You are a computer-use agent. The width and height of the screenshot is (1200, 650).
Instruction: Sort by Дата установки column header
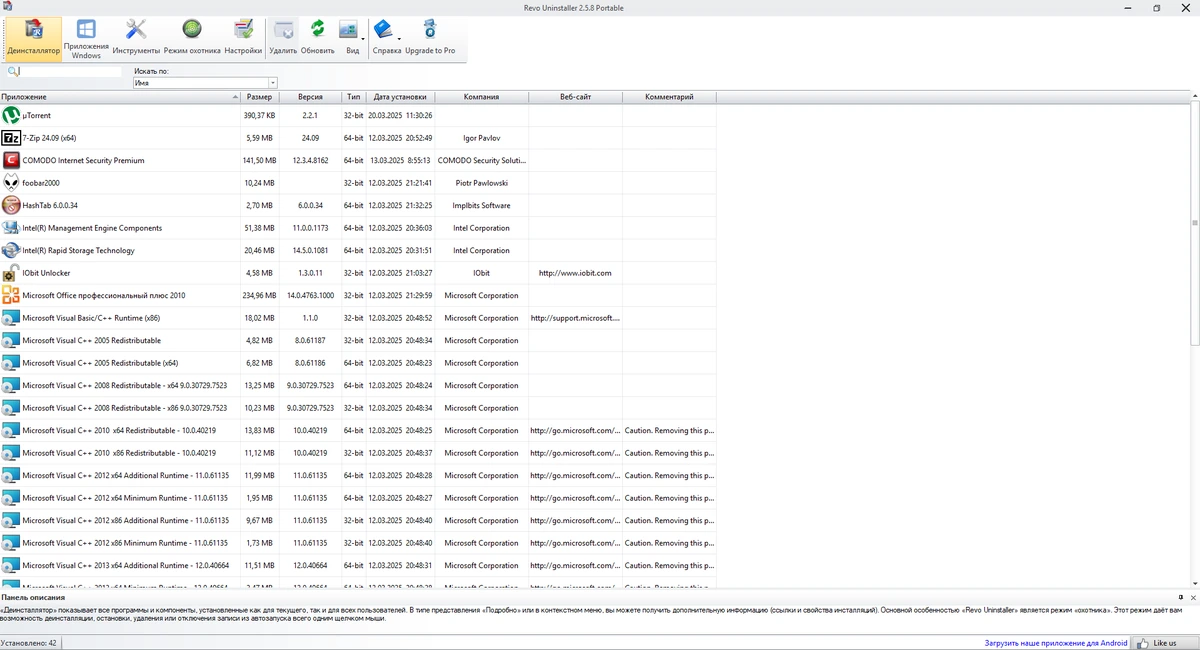[400, 97]
